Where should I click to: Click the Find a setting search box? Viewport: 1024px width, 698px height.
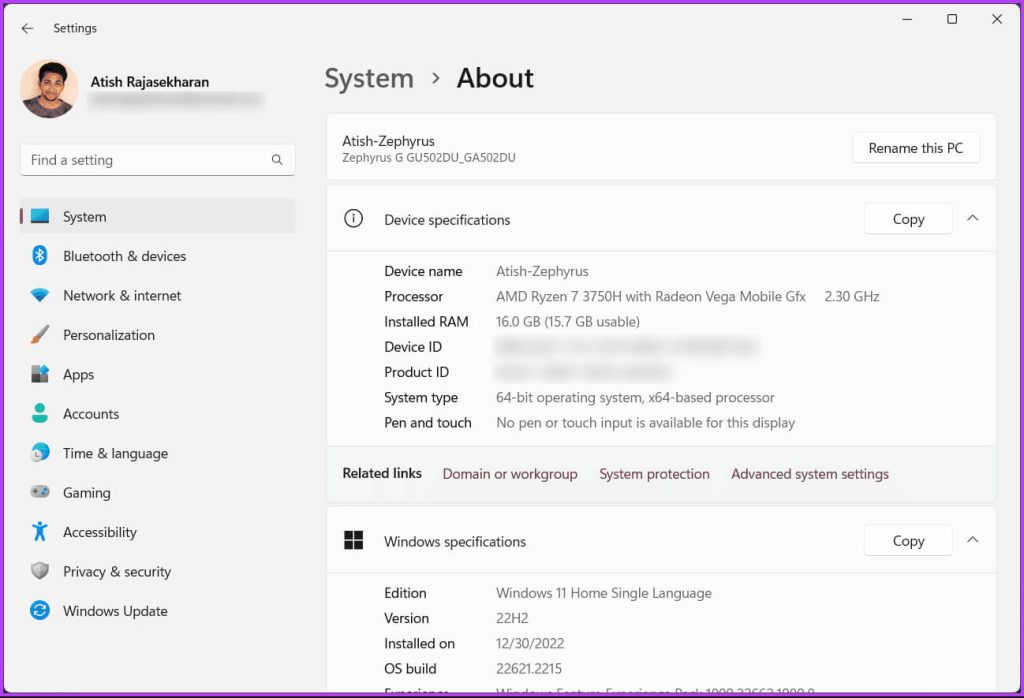click(150, 160)
